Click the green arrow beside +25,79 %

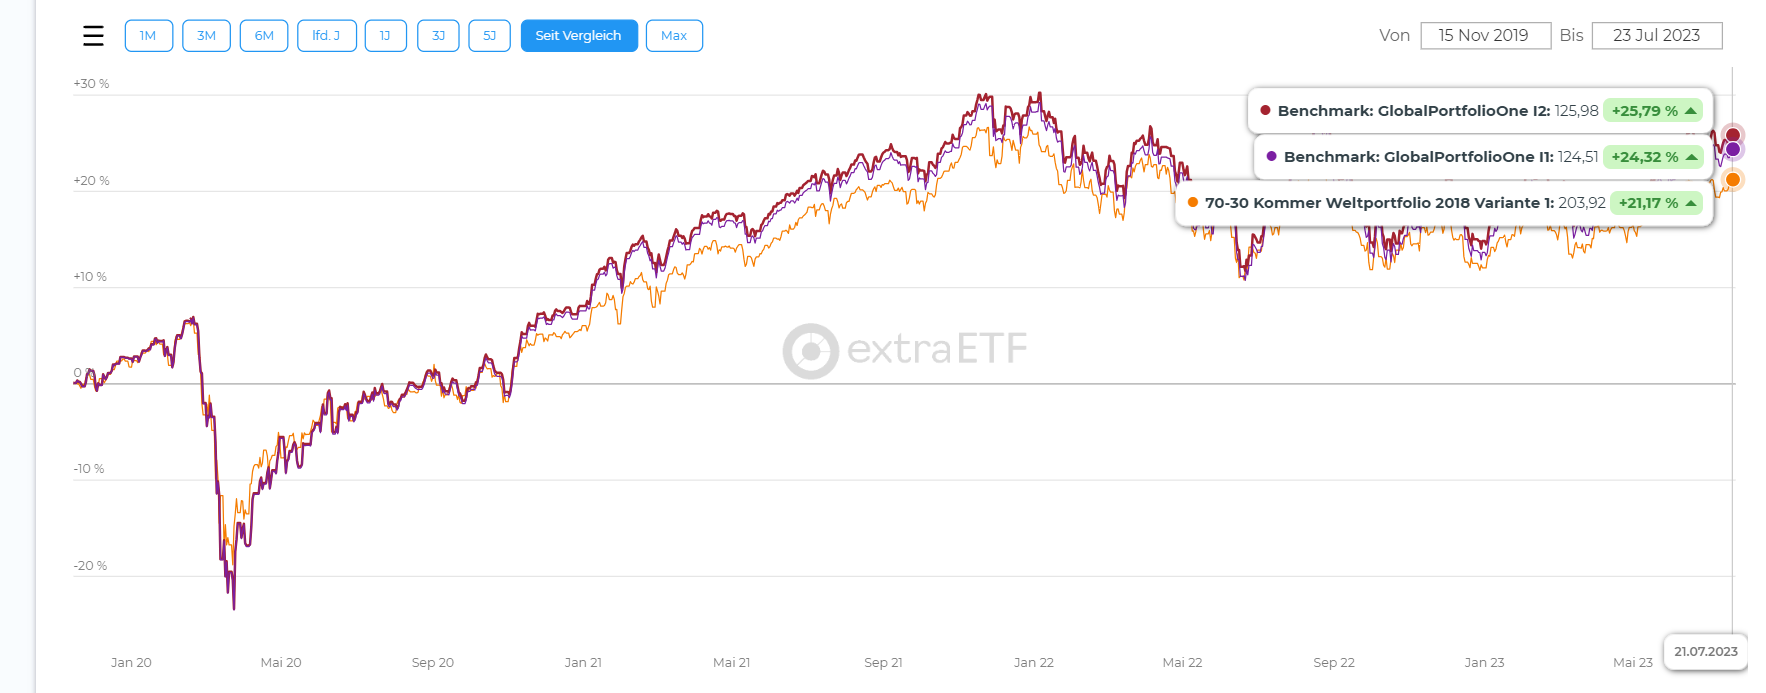(x=1691, y=111)
